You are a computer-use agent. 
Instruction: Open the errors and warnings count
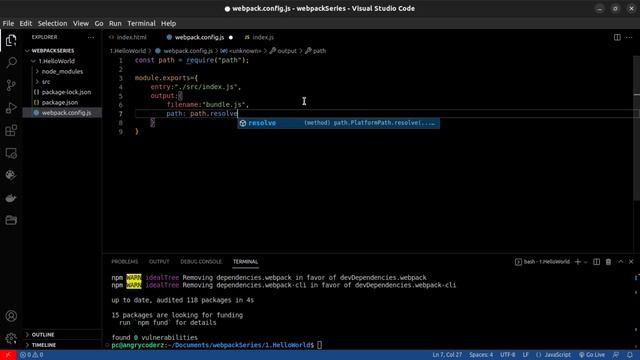[31, 355]
